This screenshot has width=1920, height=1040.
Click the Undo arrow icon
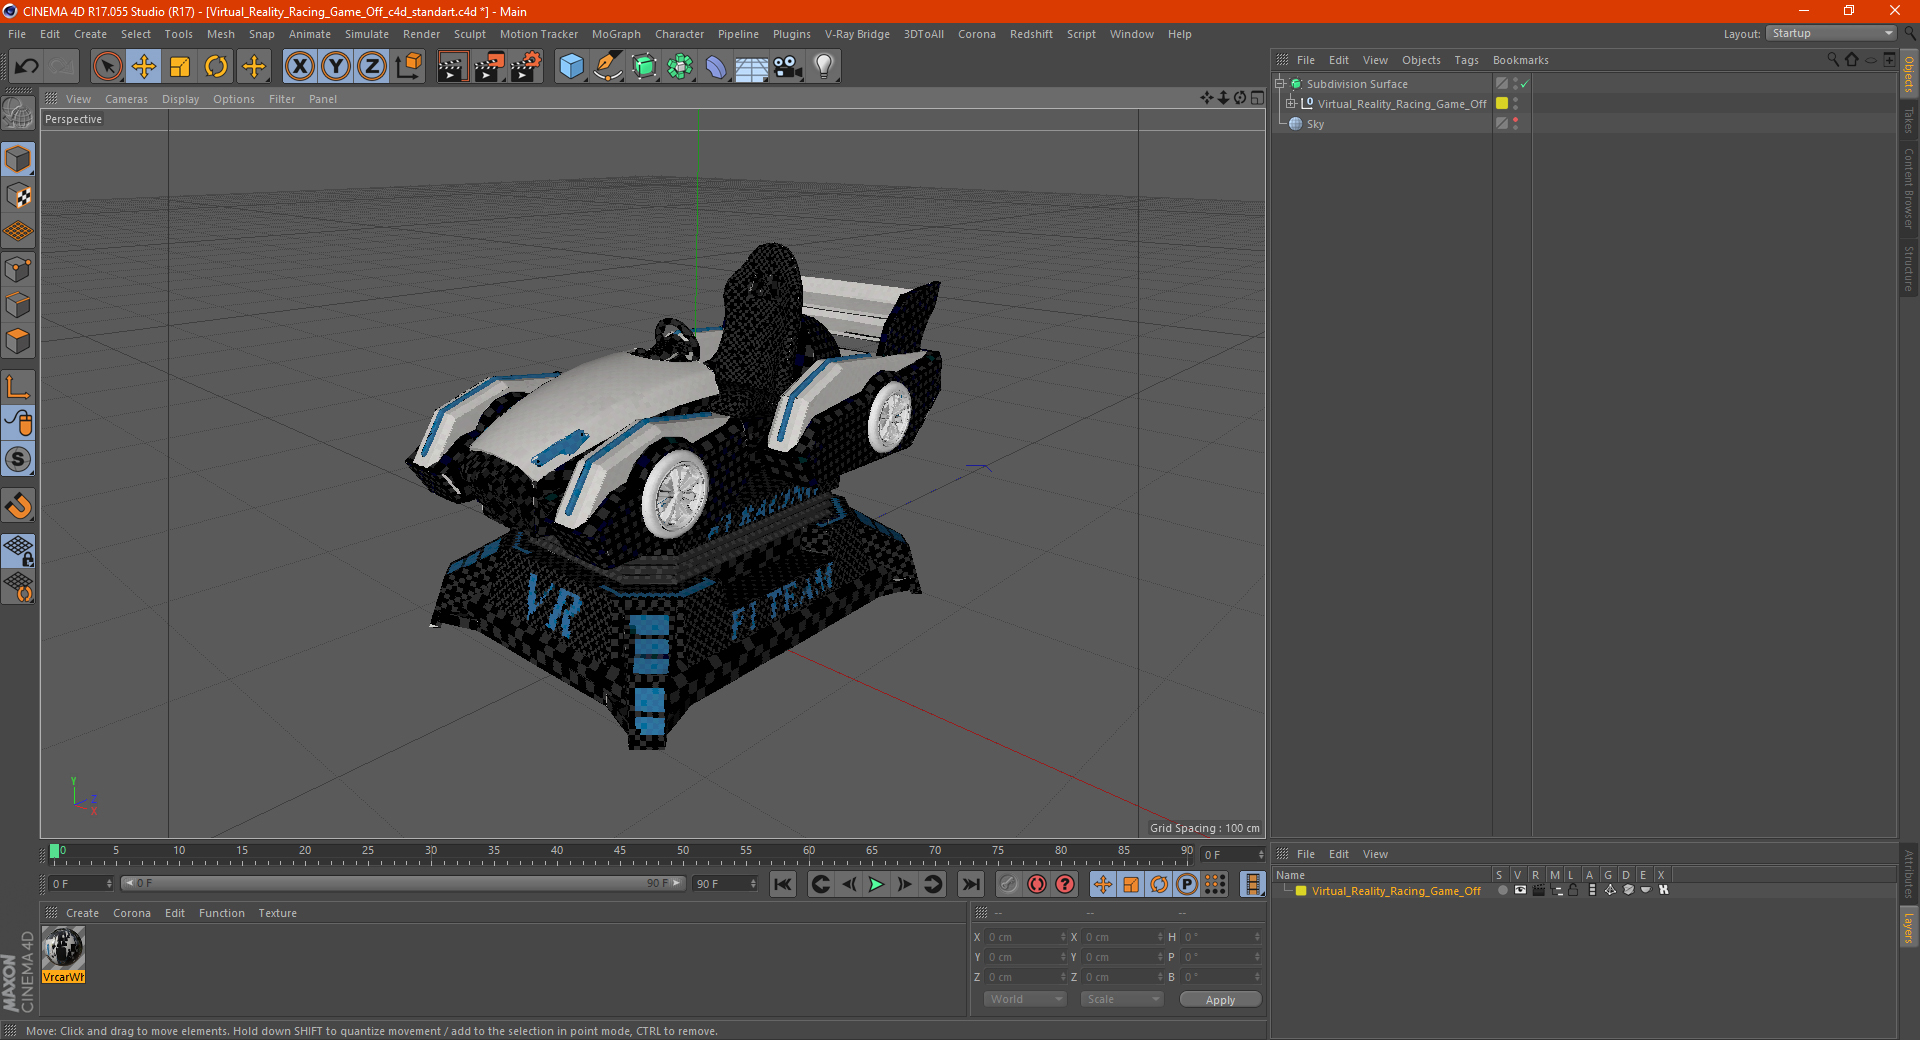click(x=27, y=67)
